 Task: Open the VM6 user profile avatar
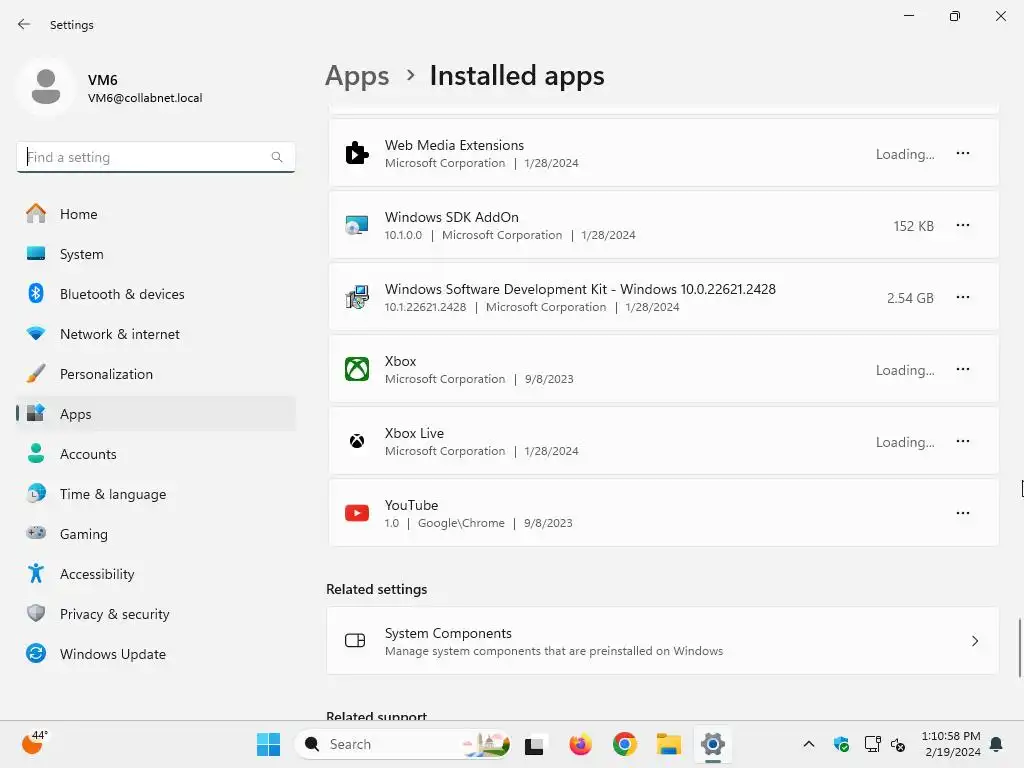click(46, 87)
